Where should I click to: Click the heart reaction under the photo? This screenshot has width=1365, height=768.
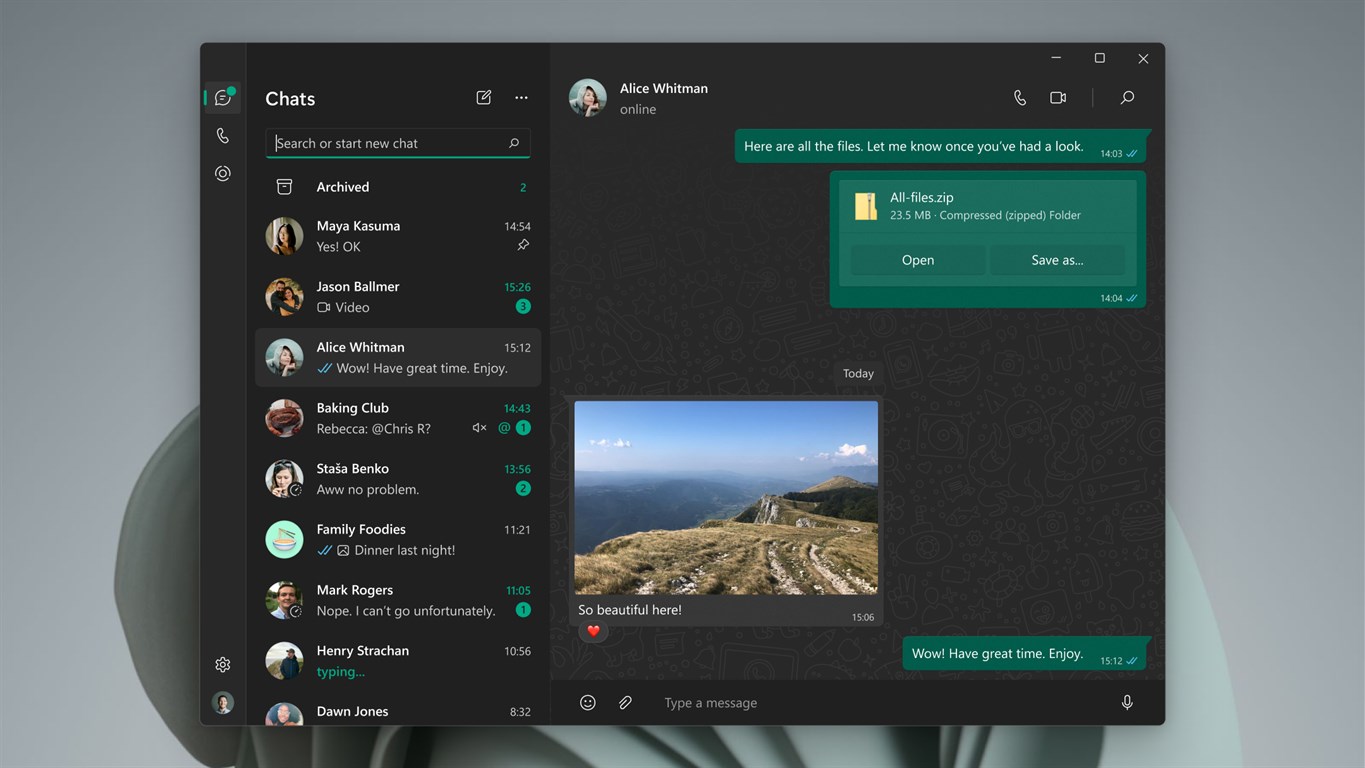[593, 631]
